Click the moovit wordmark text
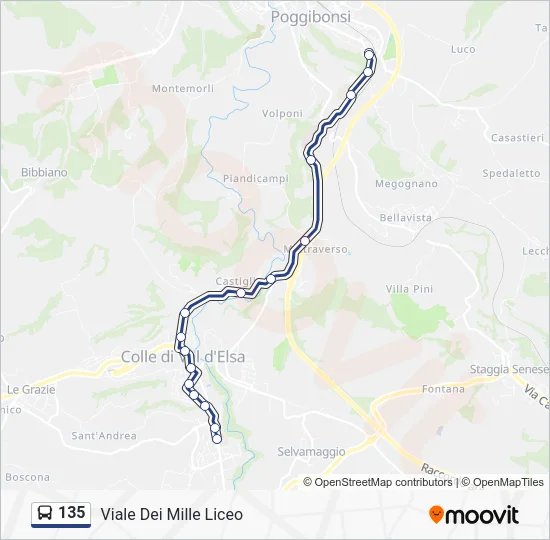550x540 pixels. [x=481, y=515]
